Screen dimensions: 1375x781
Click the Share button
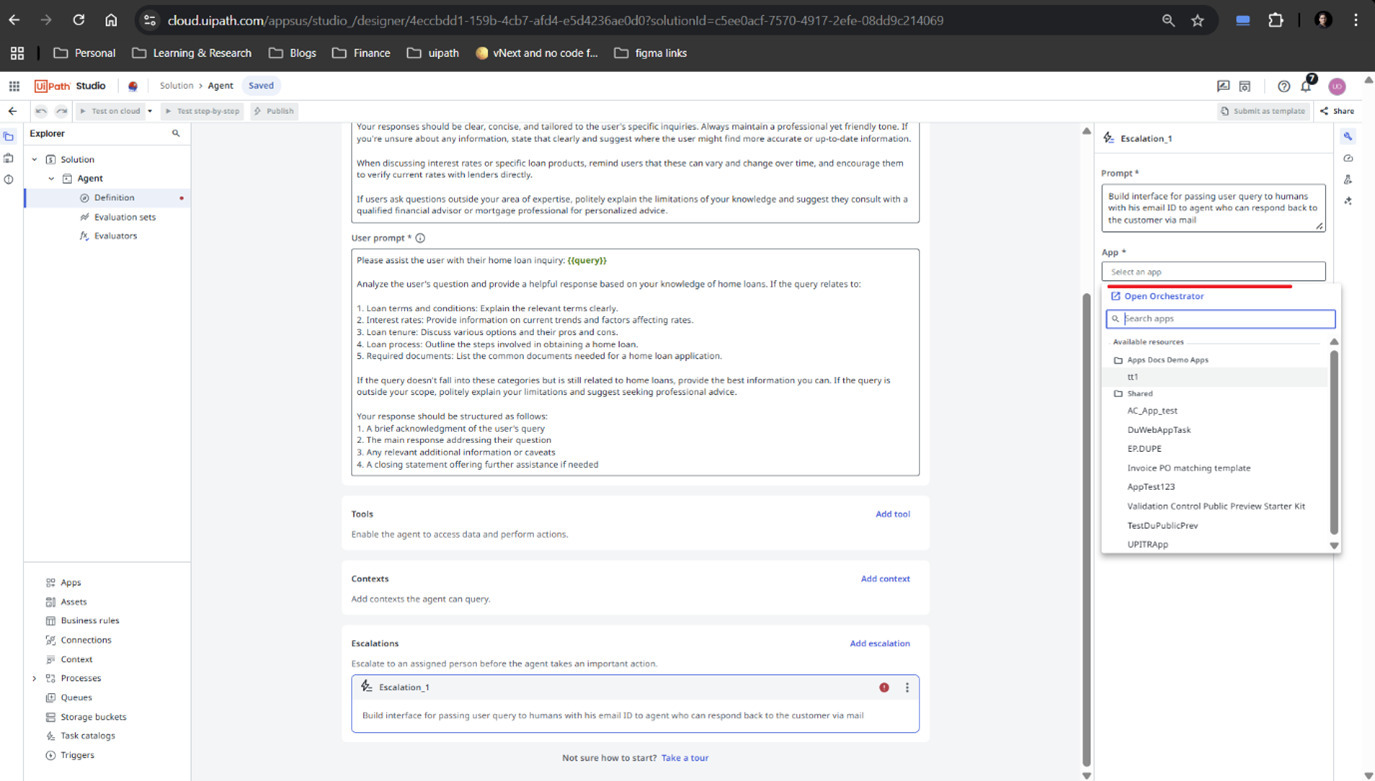(x=1337, y=111)
